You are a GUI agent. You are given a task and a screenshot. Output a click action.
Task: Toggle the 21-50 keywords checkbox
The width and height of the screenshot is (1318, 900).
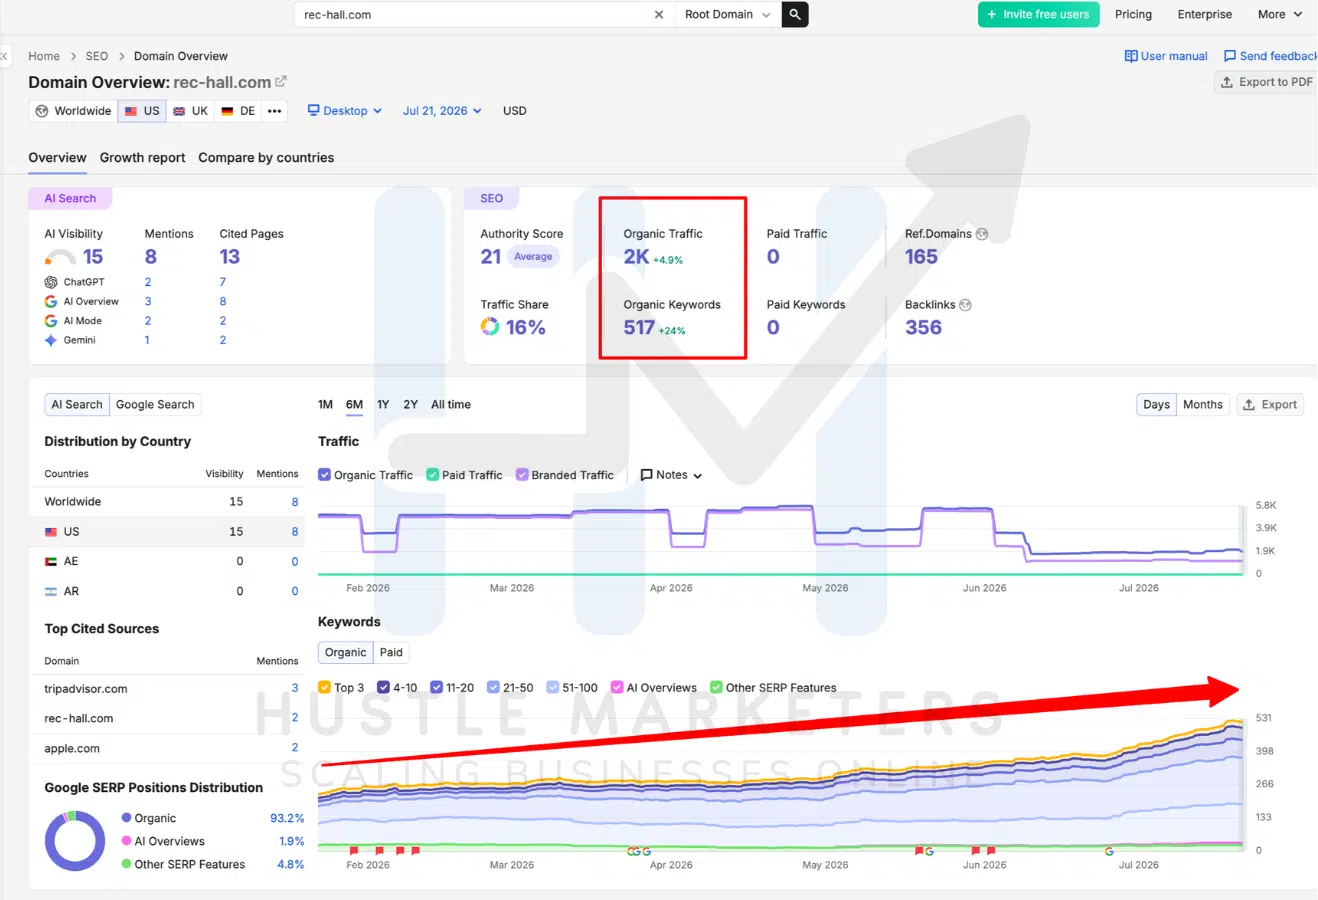click(493, 687)
